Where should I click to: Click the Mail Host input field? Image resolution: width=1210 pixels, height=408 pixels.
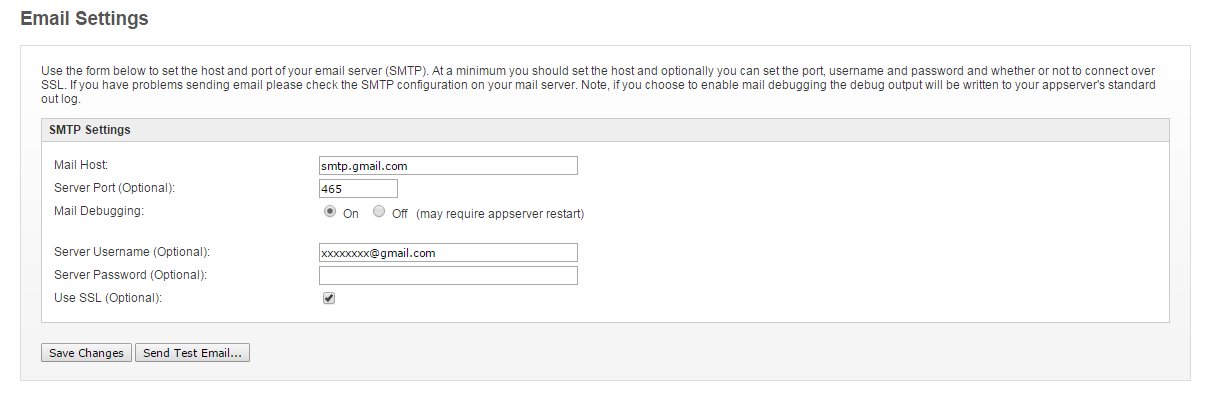[x=448, y=166]
